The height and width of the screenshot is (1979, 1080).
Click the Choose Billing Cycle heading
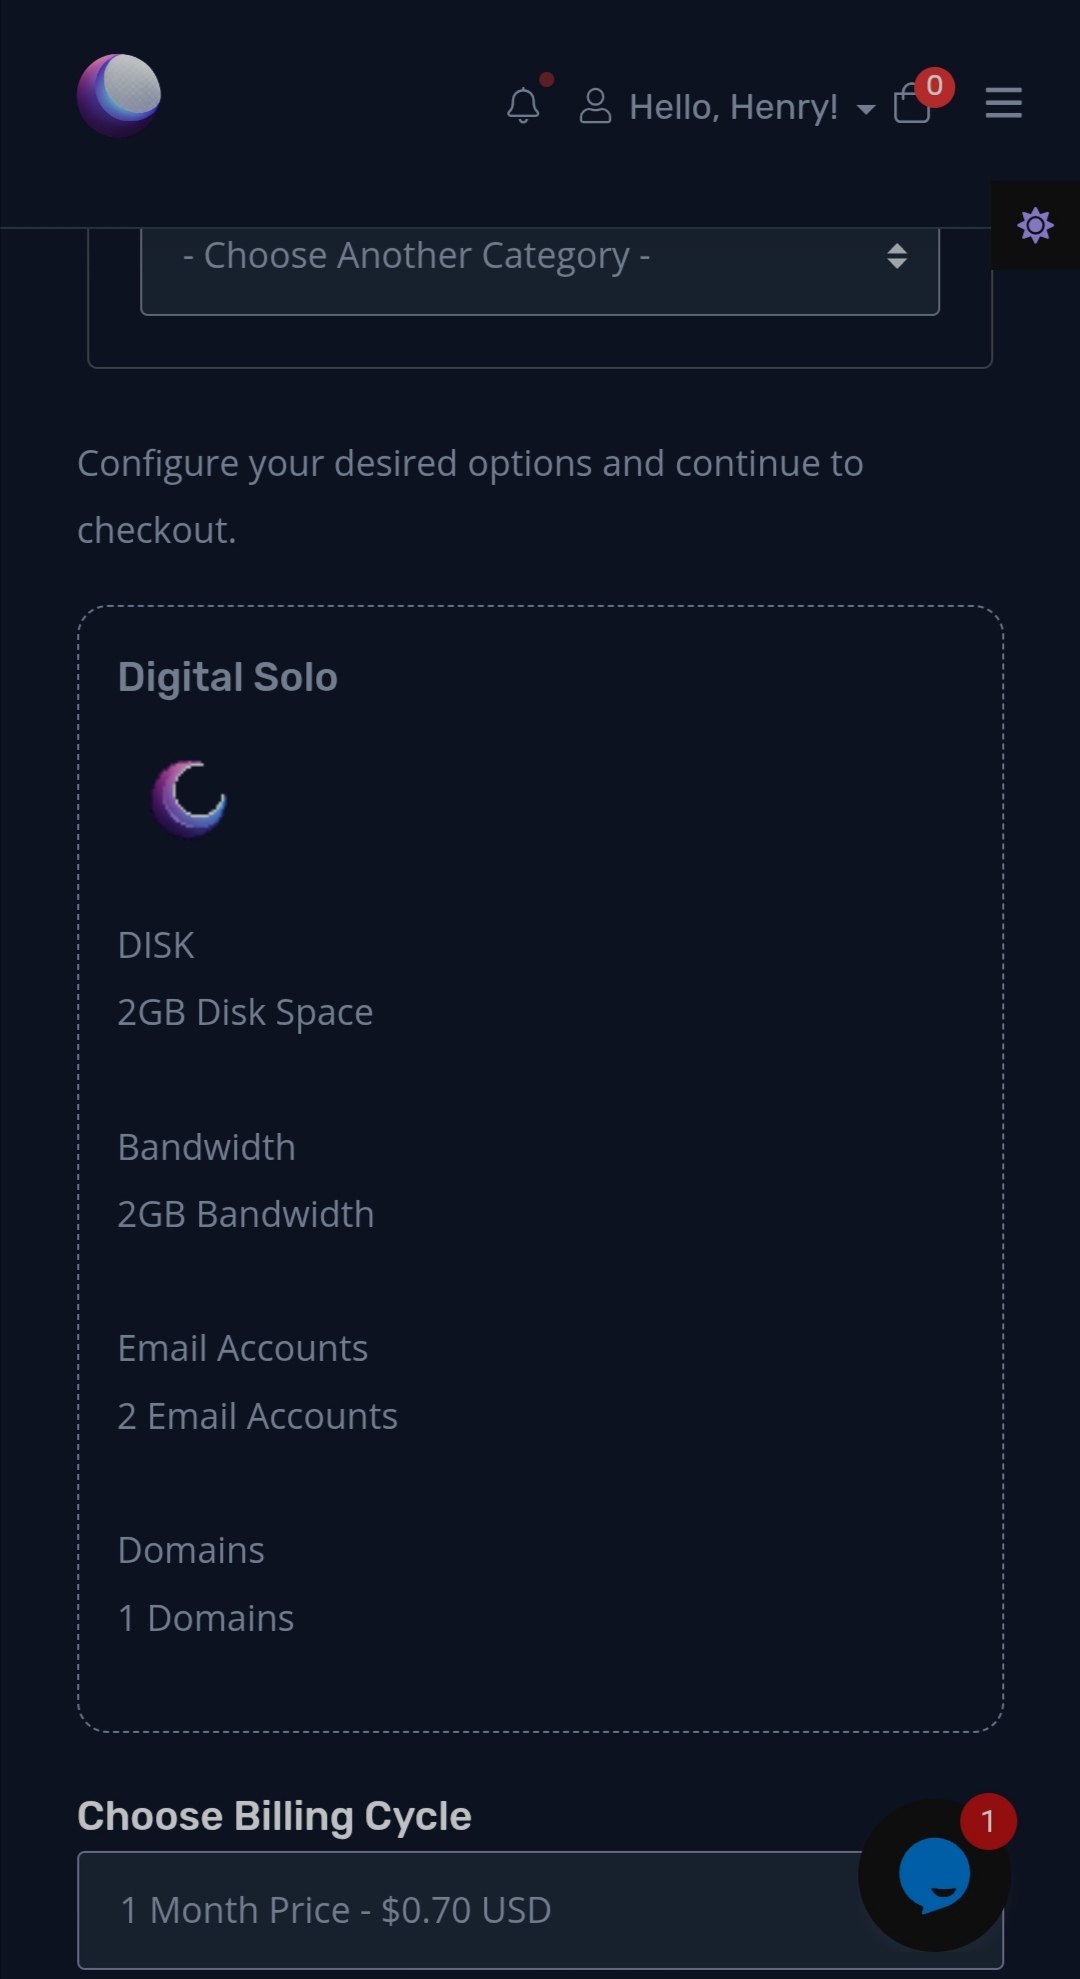(x=275, y=1816)
